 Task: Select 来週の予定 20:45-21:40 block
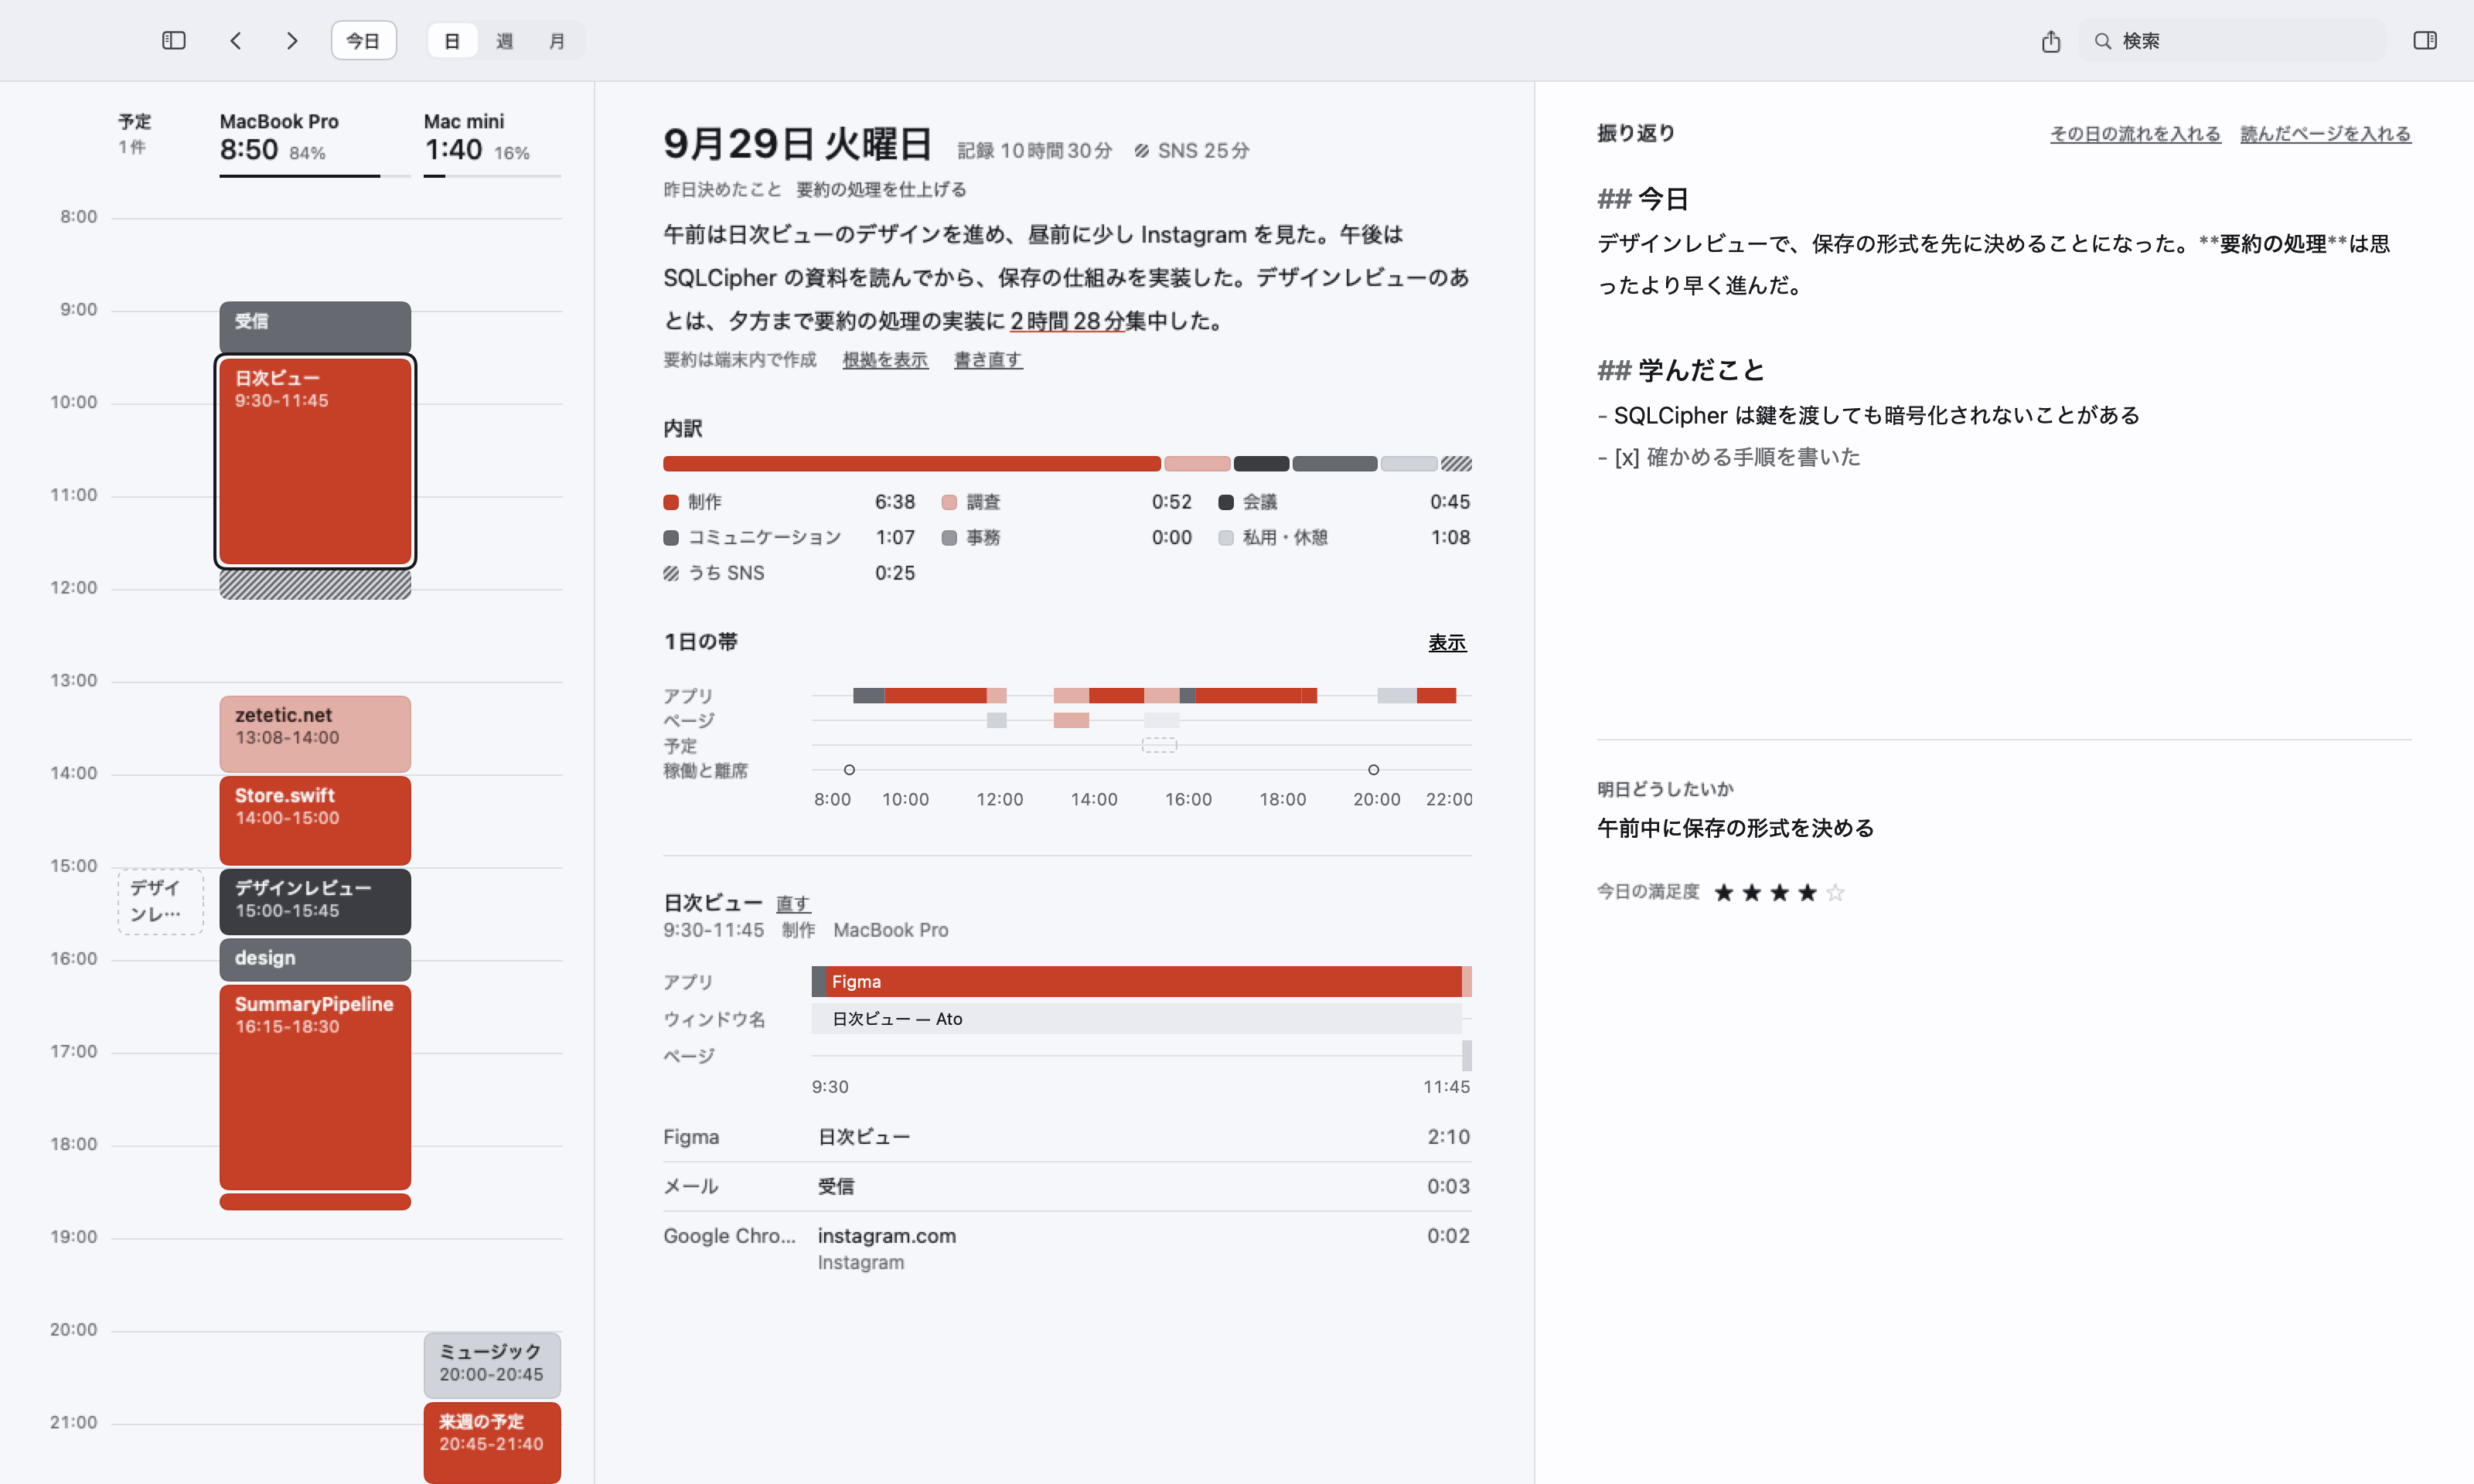coord(492,1442)
